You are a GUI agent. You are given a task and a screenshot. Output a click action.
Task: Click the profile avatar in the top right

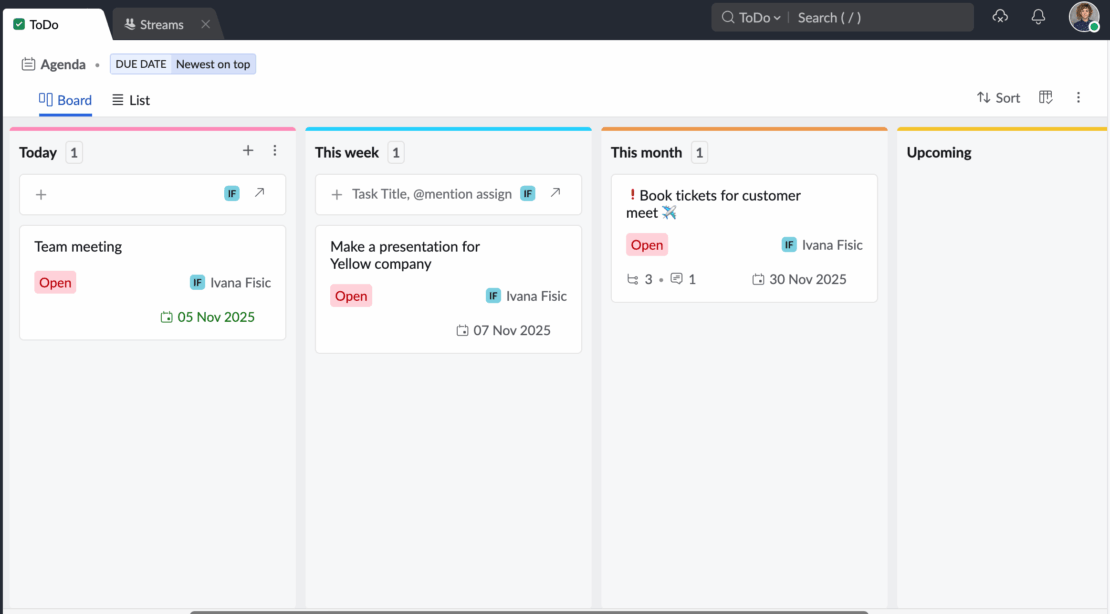point(1083,16)
